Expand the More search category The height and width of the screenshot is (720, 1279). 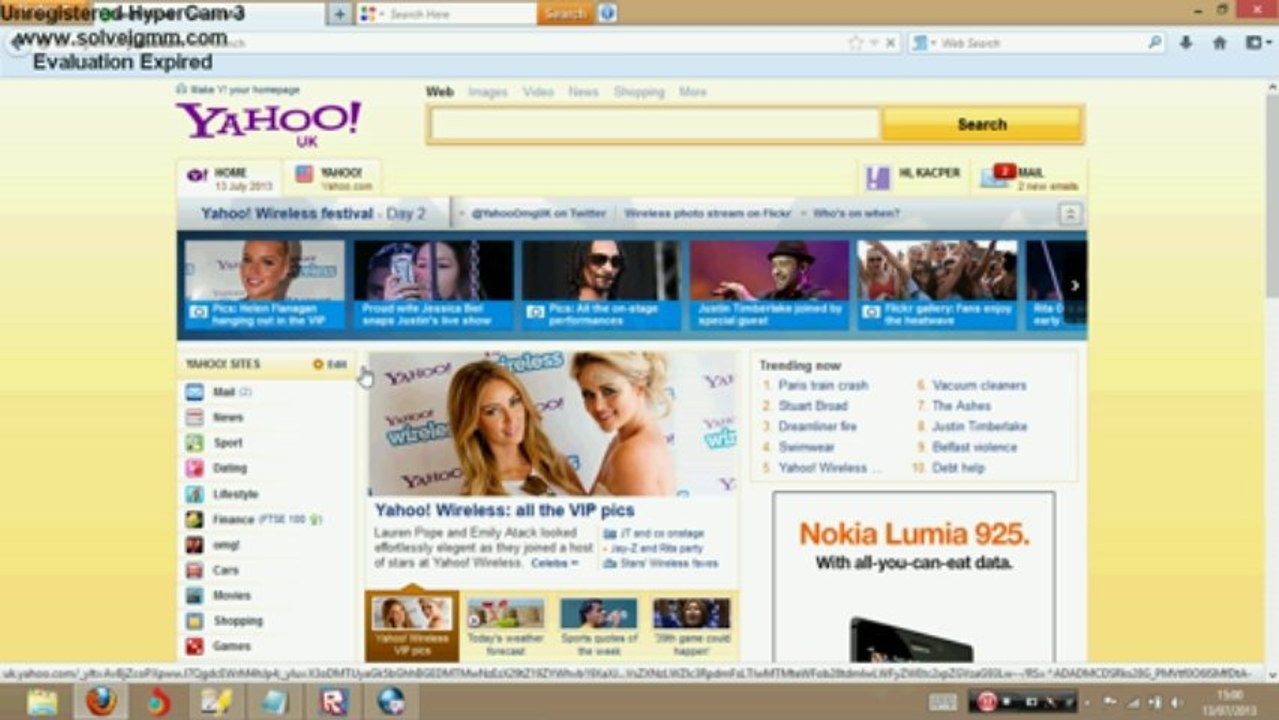[692, 92]
